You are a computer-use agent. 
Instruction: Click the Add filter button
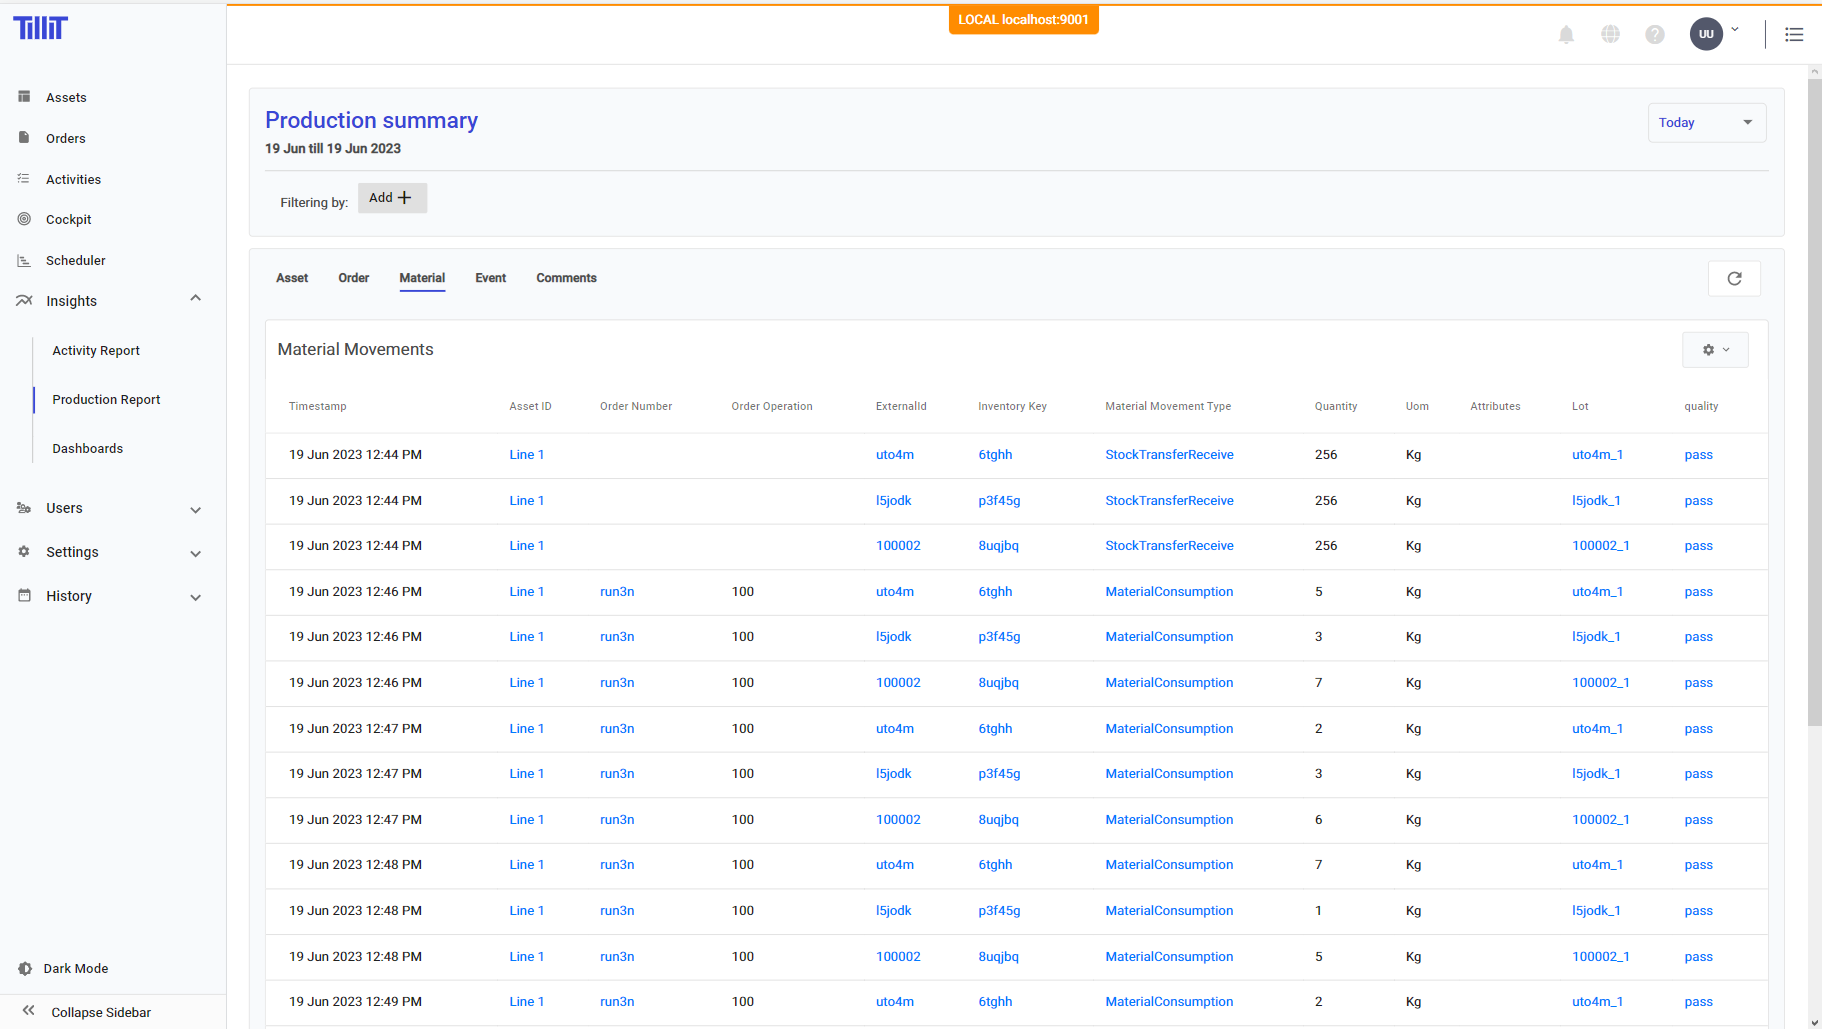pyautogui.click(x=391, y=198)
